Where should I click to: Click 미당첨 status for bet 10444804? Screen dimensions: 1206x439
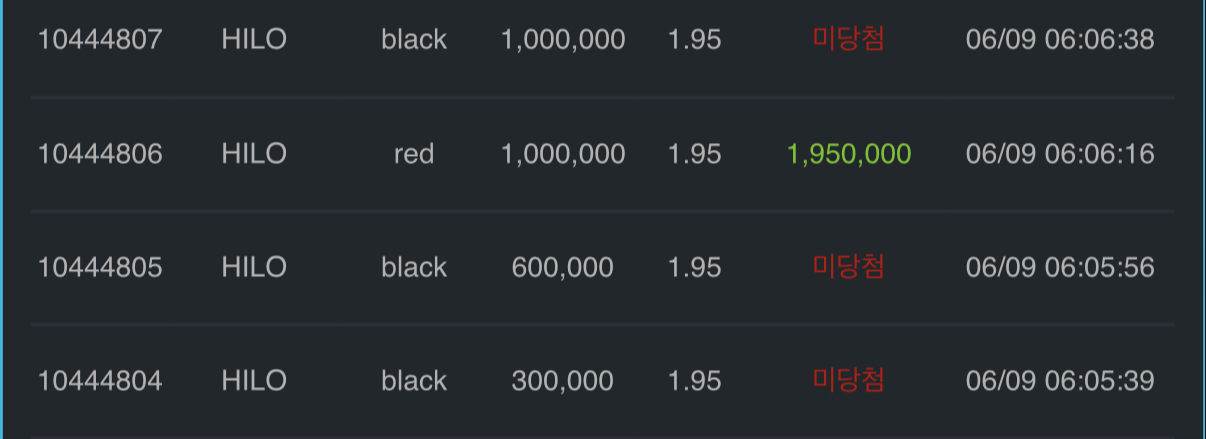[x=849, y=381]
